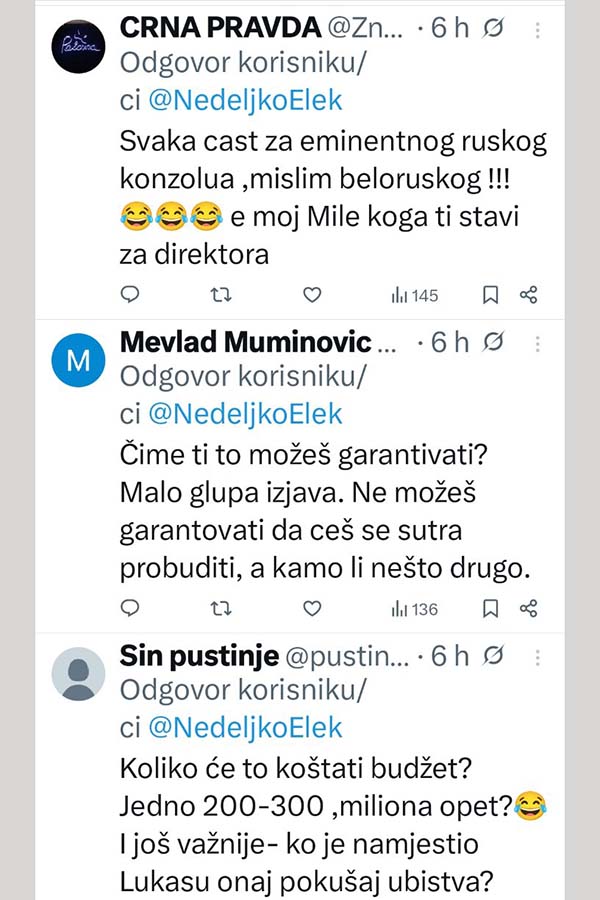This screenshot has width=600, height=900.
Task: Reply to CRNA PRAVDA's tweet
Action: coord(129,294)
